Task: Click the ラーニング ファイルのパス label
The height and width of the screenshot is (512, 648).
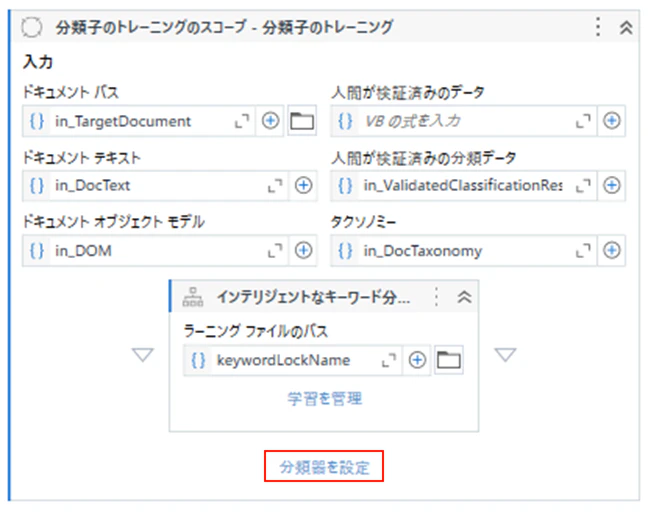Action: [x=255, y=331]
